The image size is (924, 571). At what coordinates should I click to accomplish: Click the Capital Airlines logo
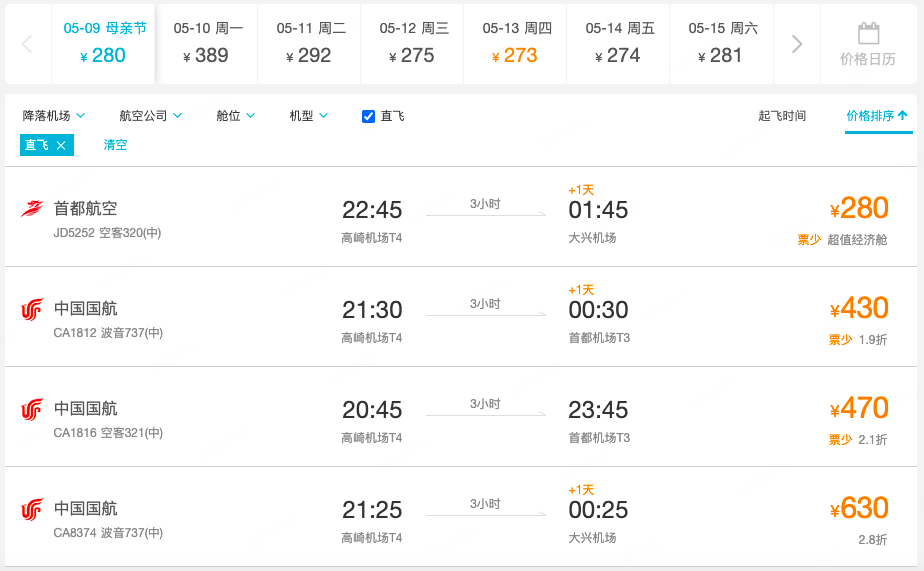(32, 209)
